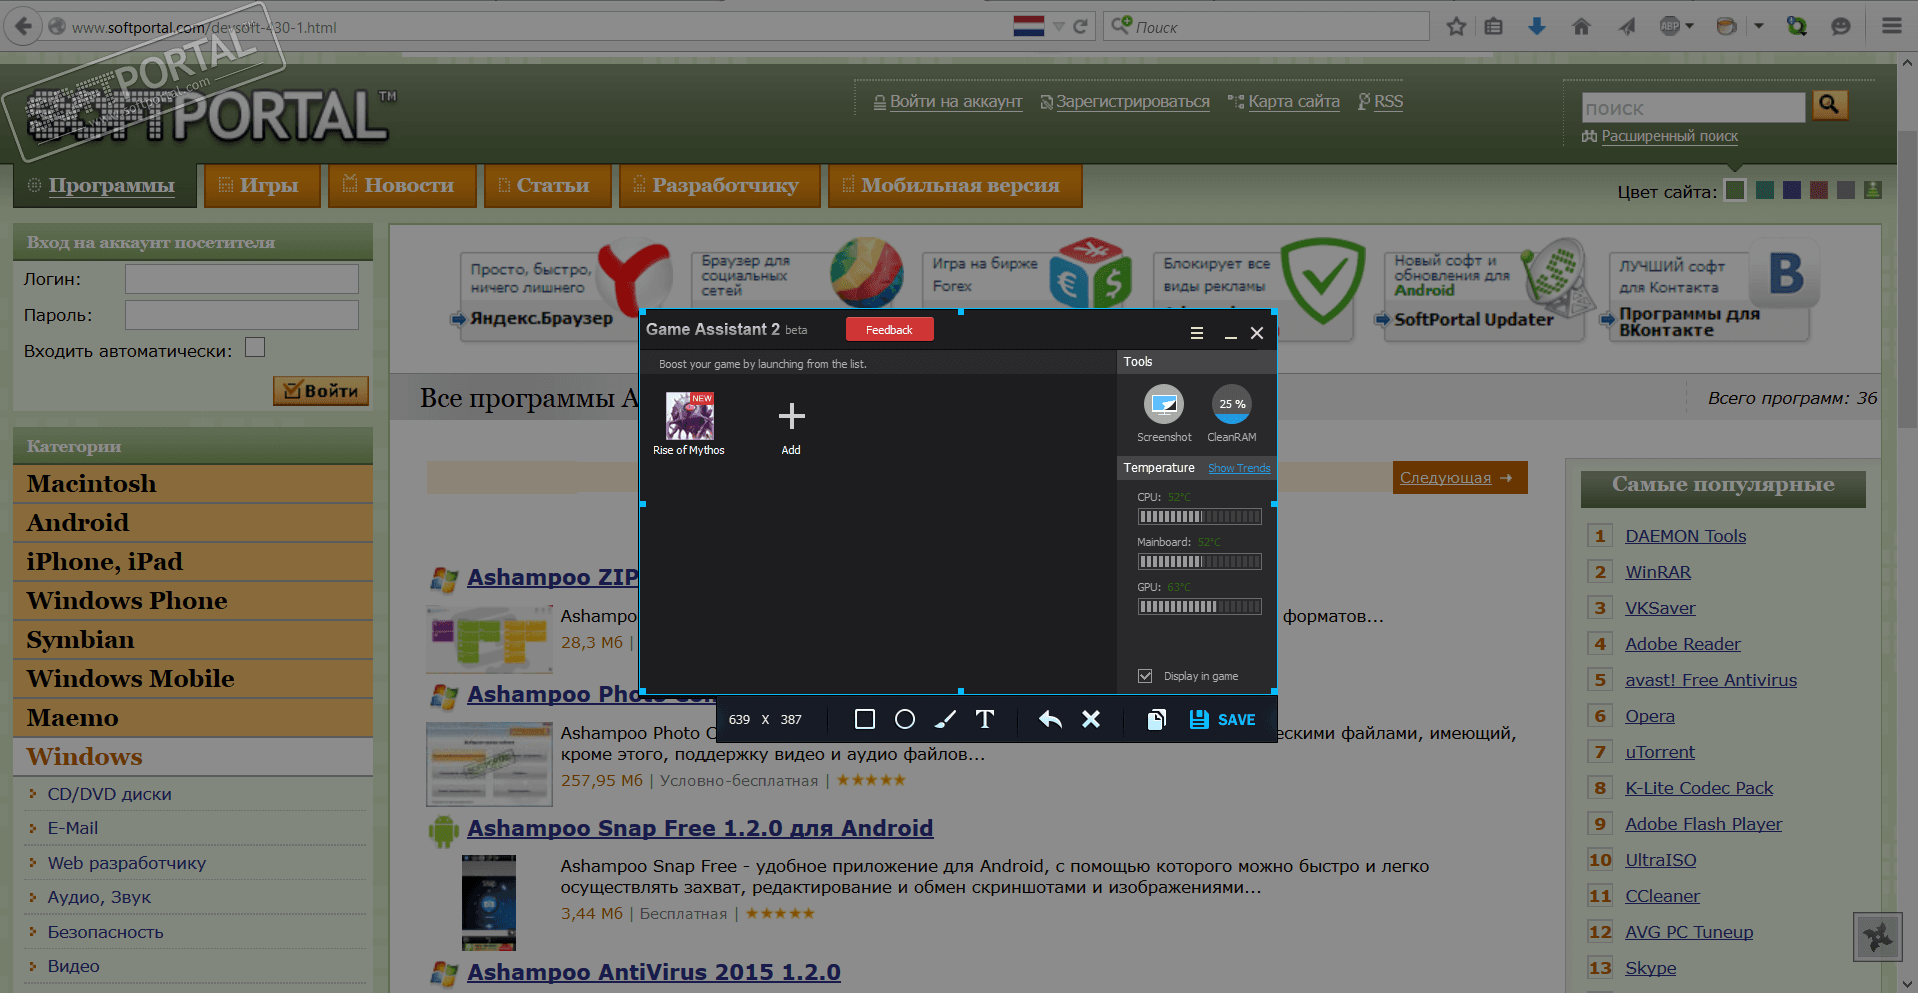Open Расширенный поиск link

[1669, 136]
